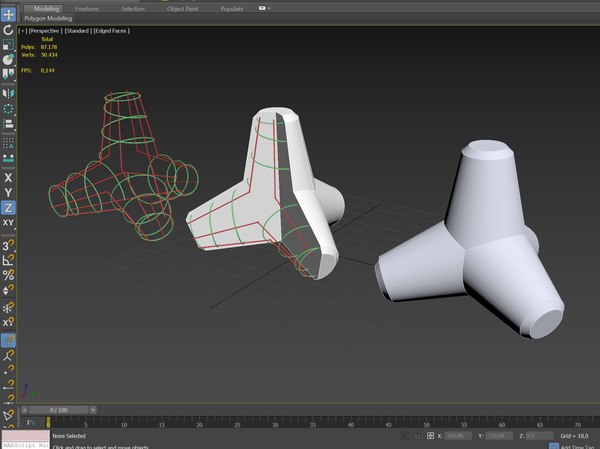Click frame 50 on the timeline
The height and width of the screenshot is (449, 600).
click(426, 424)
